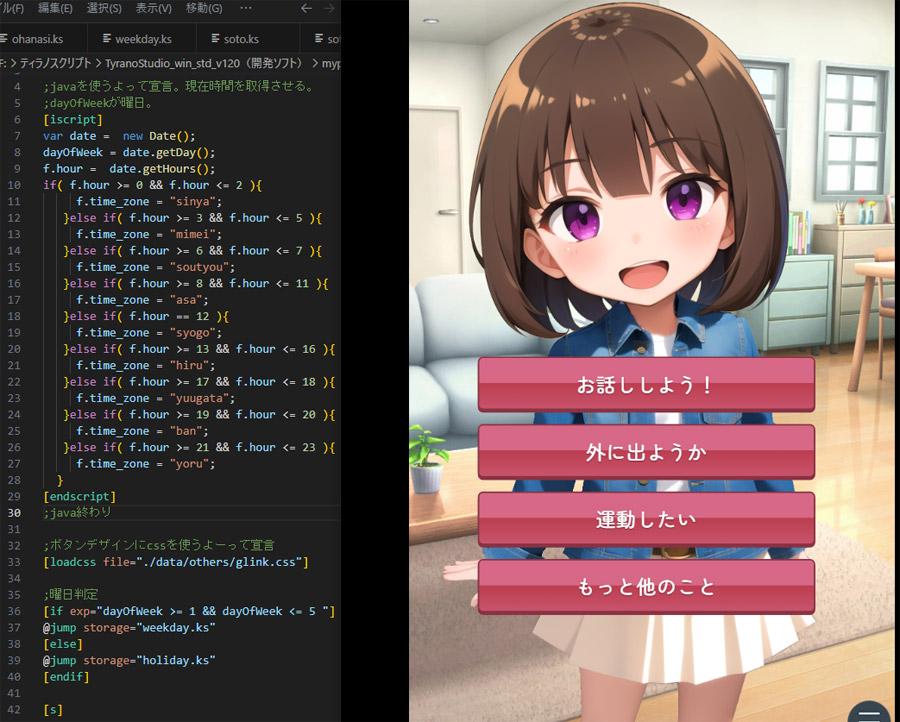Click "holiday.ks" in the jump on line 39
The image size is (900, 722).
pos(176,661)
